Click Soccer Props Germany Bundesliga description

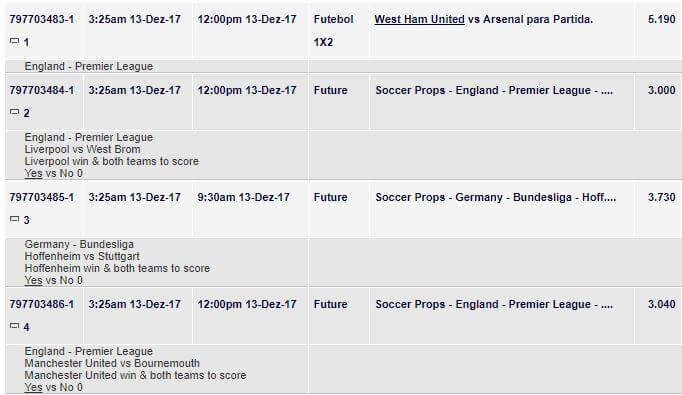(x=495, y=197)
